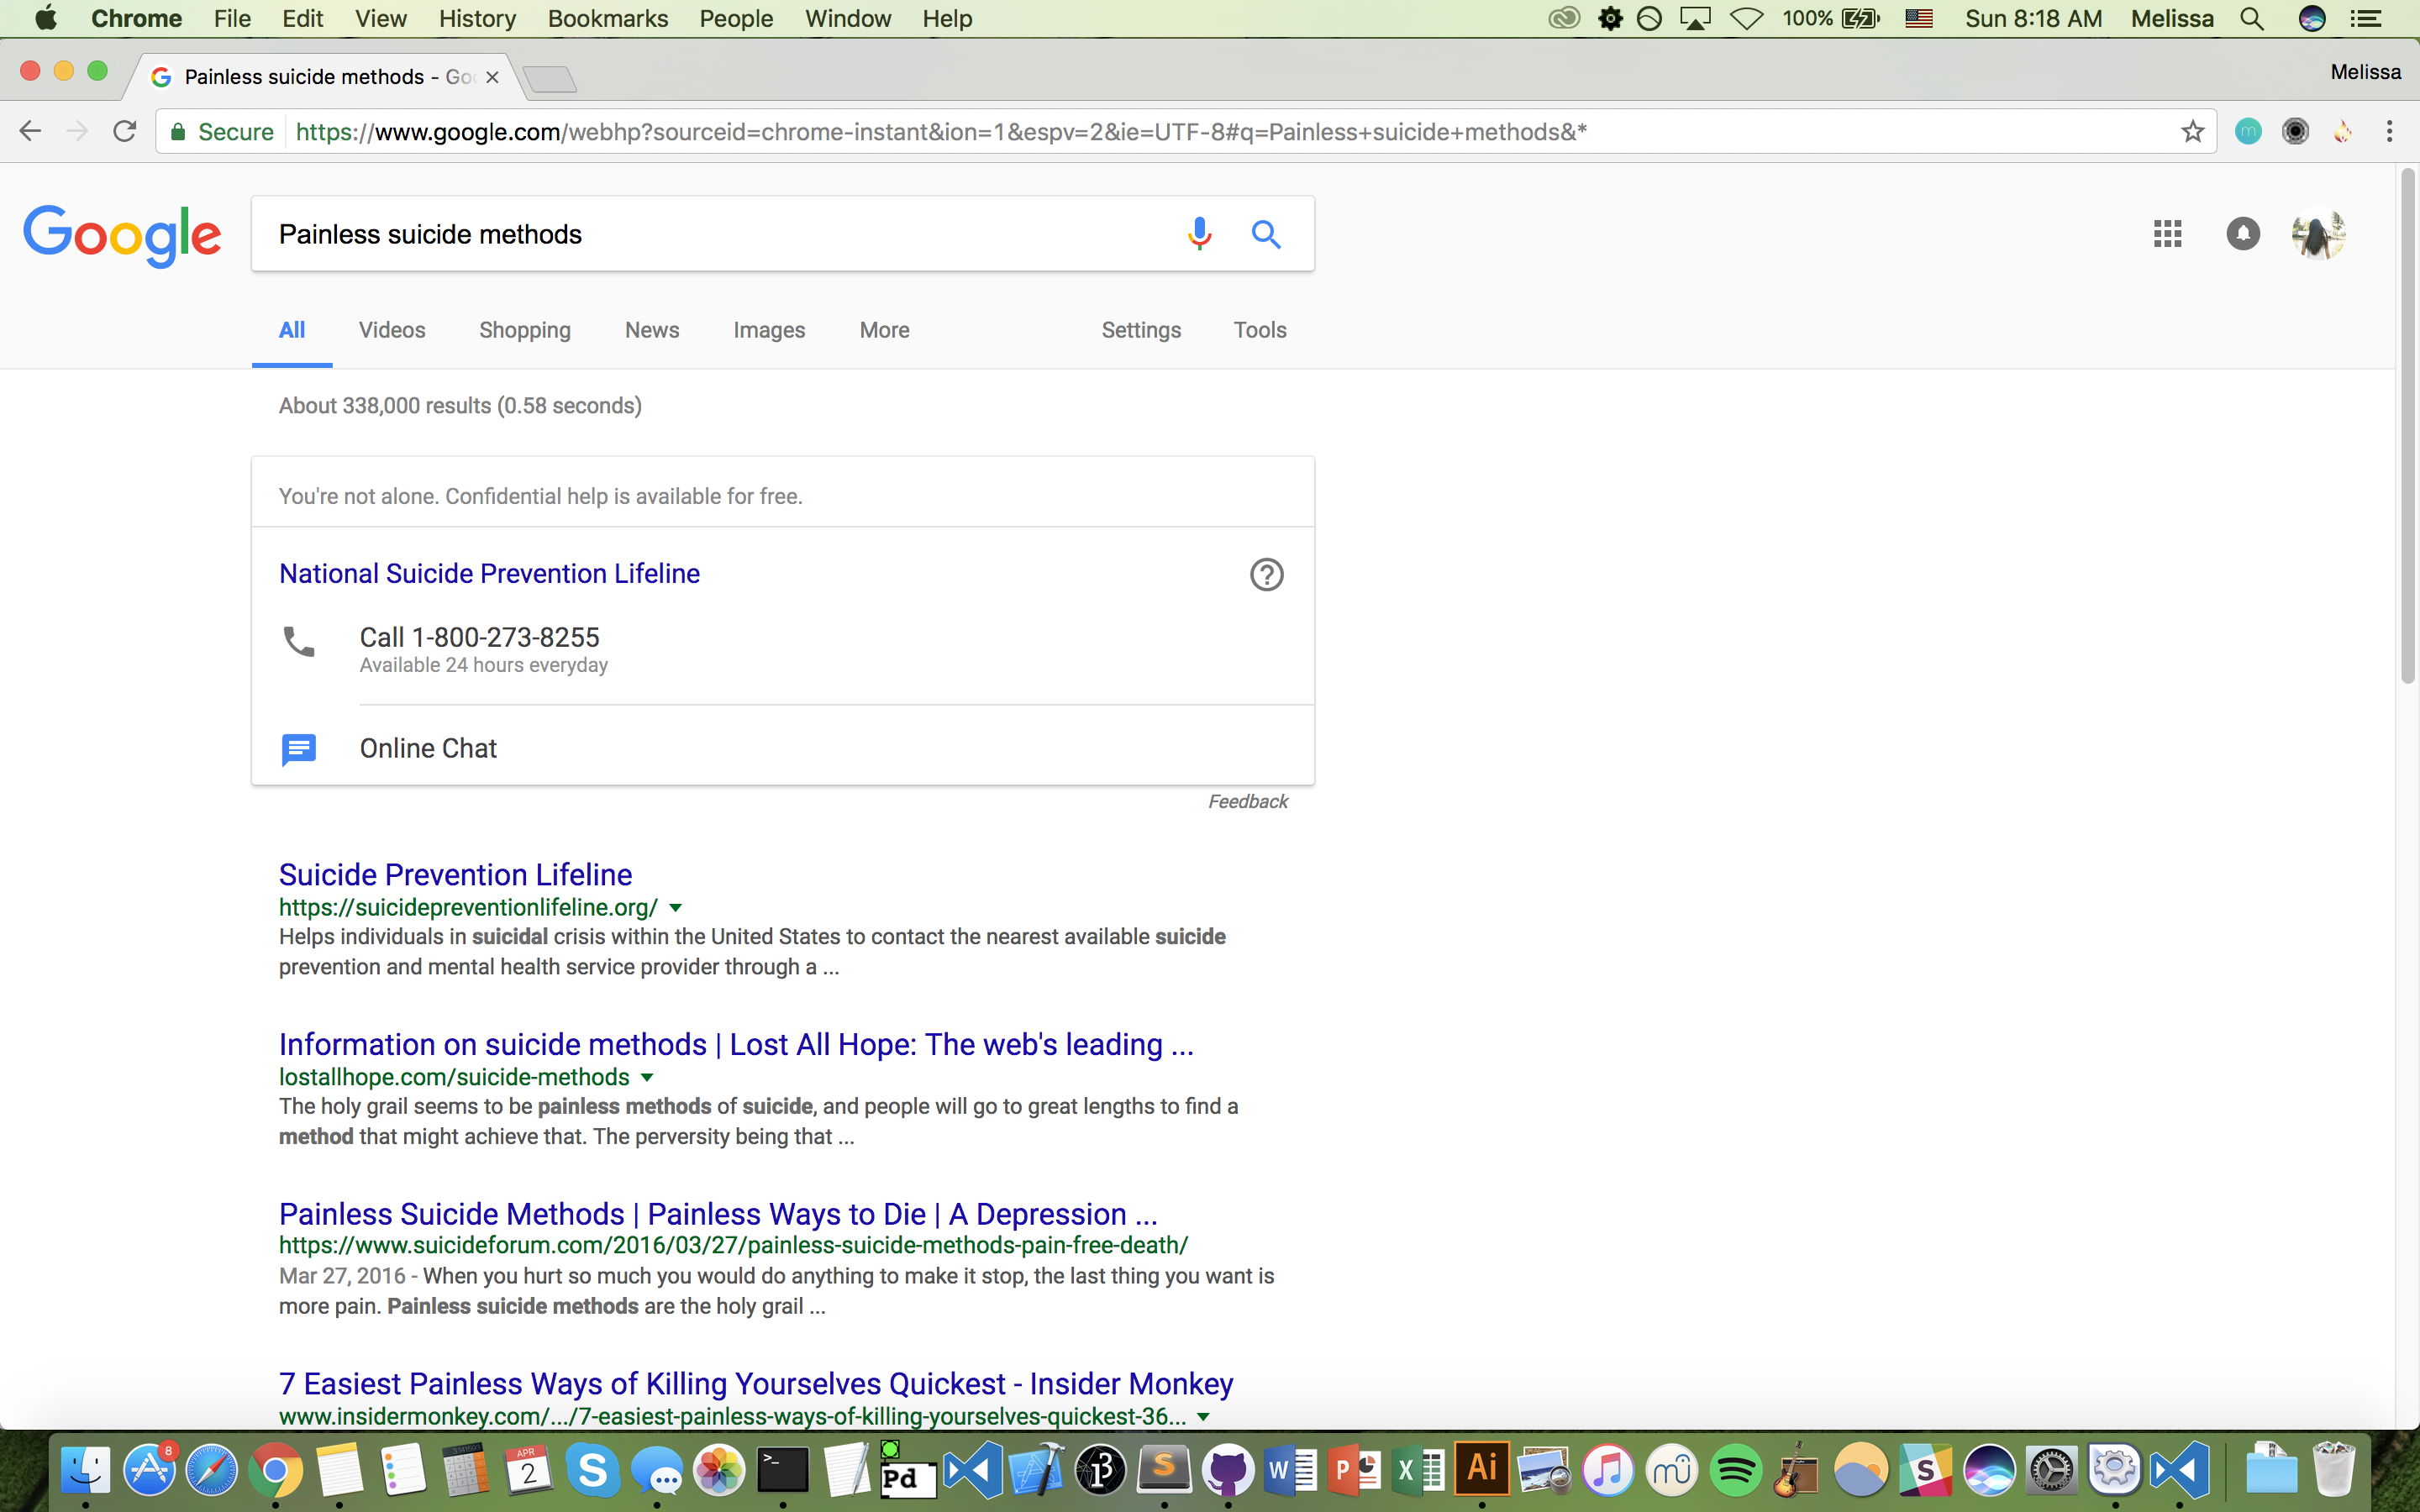Image resolution: width=2420 pixels, height=1512 pixels.
Task: Switch to the Images results tab
Action: (x=768, y=330)
